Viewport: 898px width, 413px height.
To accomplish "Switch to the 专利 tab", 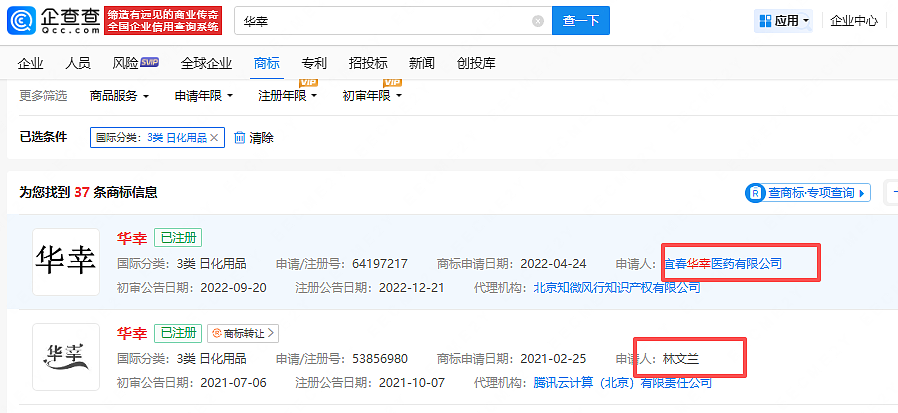I will pyautogui.click(x=314, y=64).
